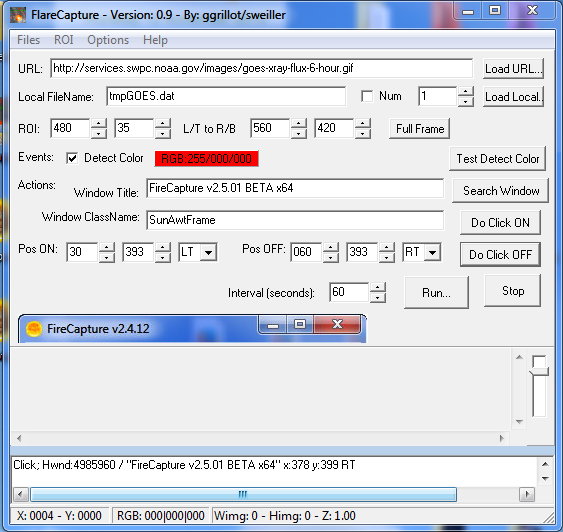Open the Files menu
Image resolution: width=563 pixels, height=532 pixels.
[28, 40]
